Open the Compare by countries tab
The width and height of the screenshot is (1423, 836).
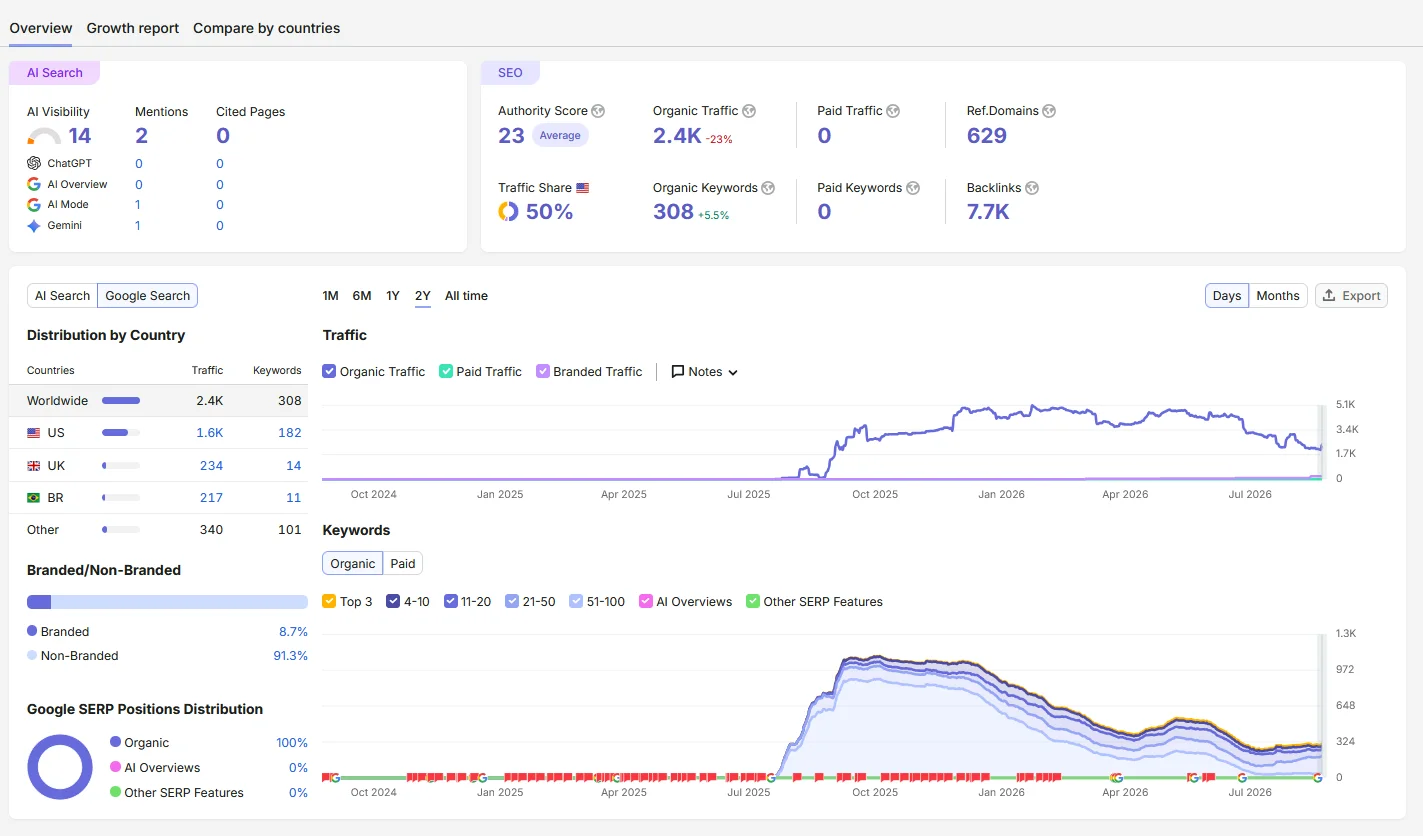coord(267,28)
